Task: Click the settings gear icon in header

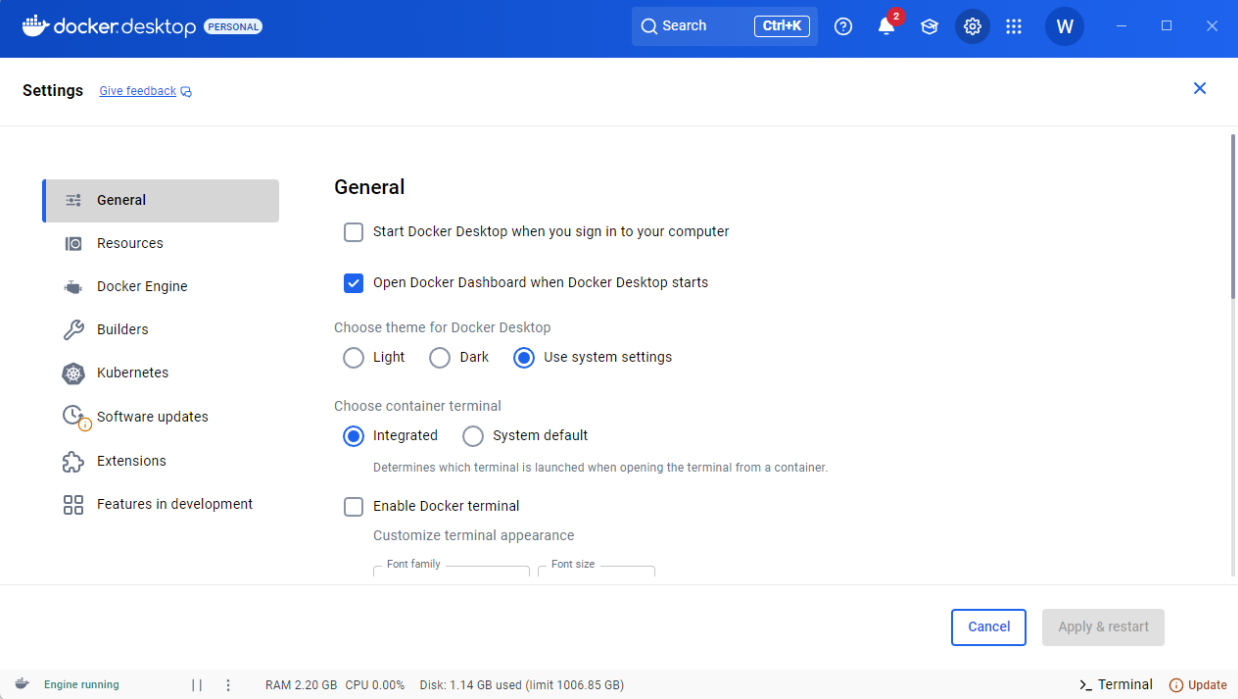Action: pyautogui.click(x=972, y=27)
